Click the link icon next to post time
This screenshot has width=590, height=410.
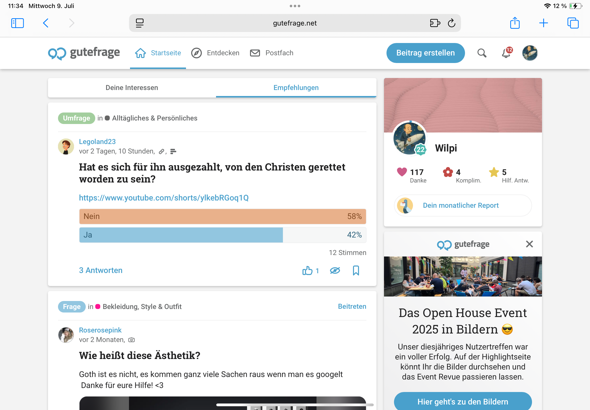pyautogui.click(x=162, y=152)
